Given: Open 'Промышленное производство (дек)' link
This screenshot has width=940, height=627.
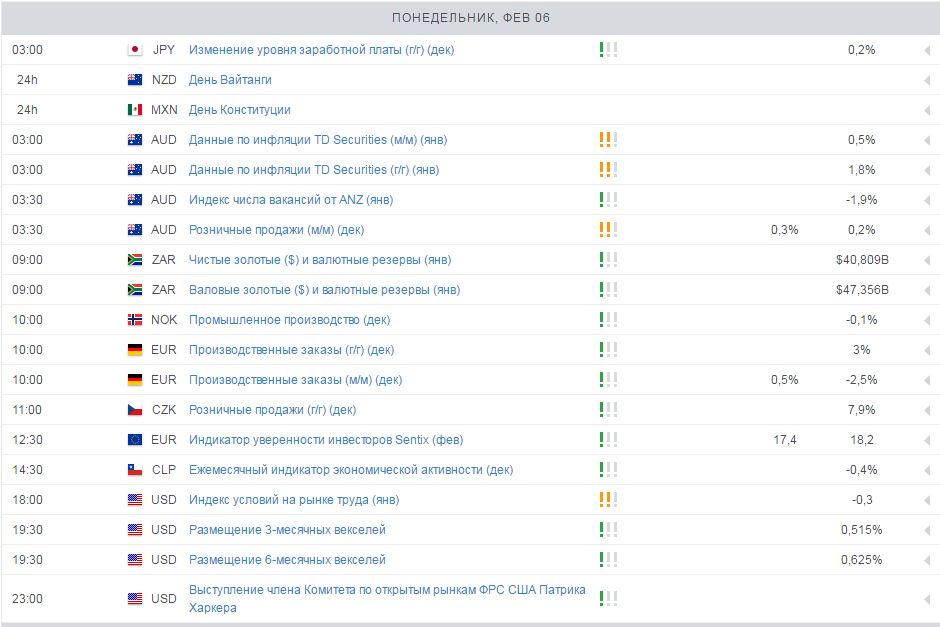Looking at the screenshot, I should (x=290, y=319).
